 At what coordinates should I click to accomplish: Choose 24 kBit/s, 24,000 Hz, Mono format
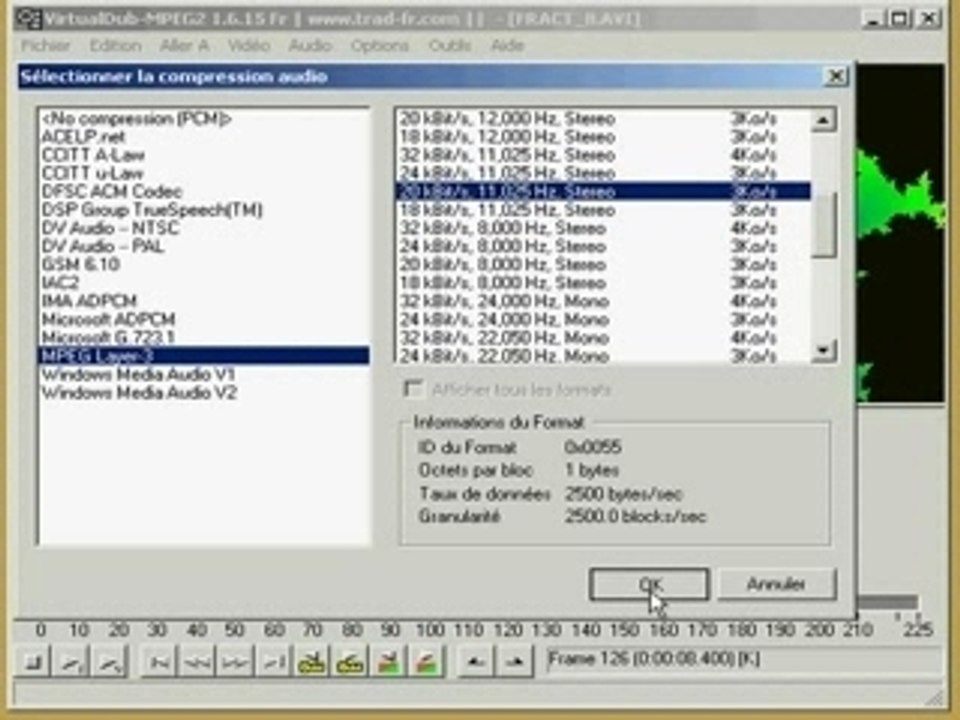[x=603, y=320]
